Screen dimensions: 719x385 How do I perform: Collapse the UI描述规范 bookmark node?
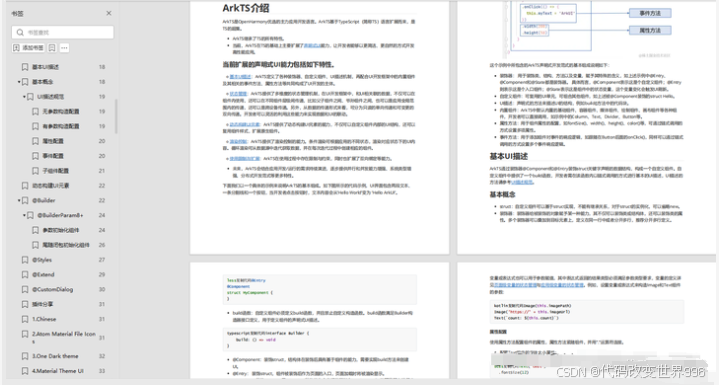(24, 97)
